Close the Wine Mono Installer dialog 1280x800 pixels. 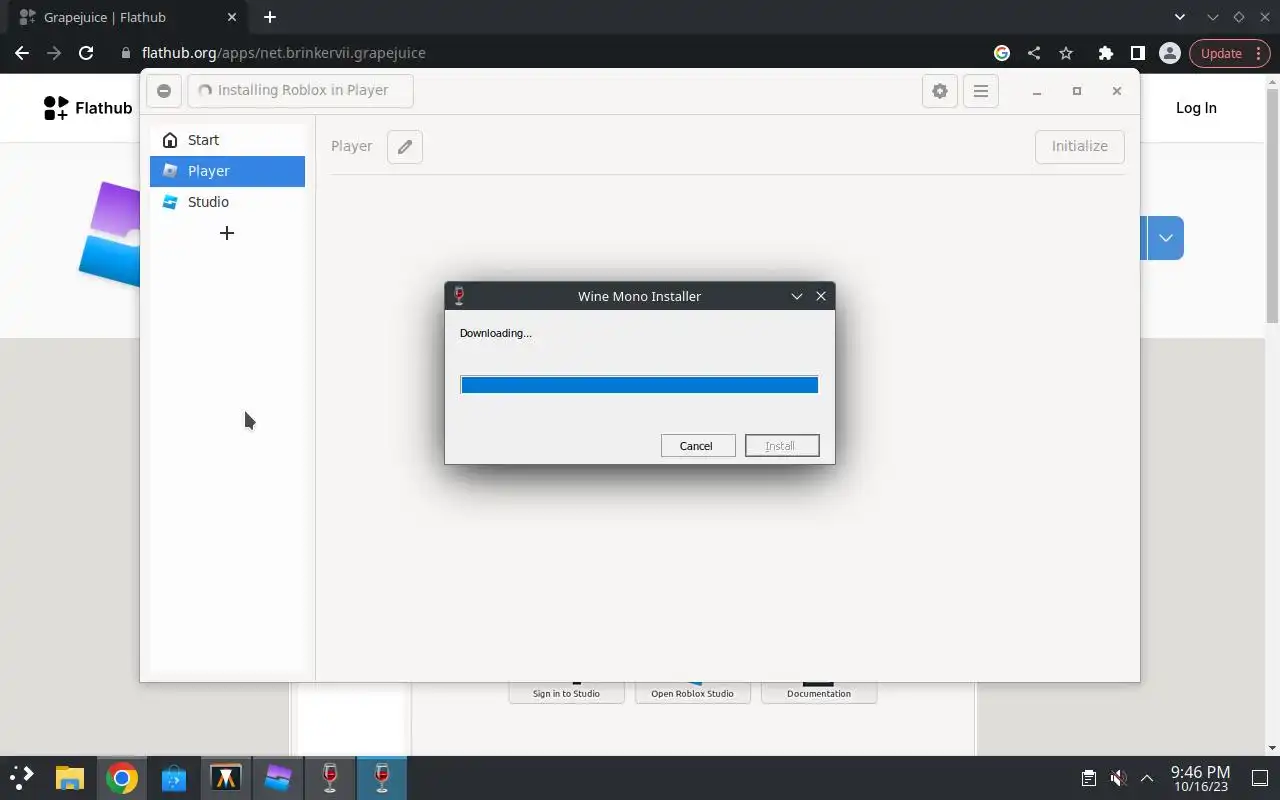tap(821, 296)
